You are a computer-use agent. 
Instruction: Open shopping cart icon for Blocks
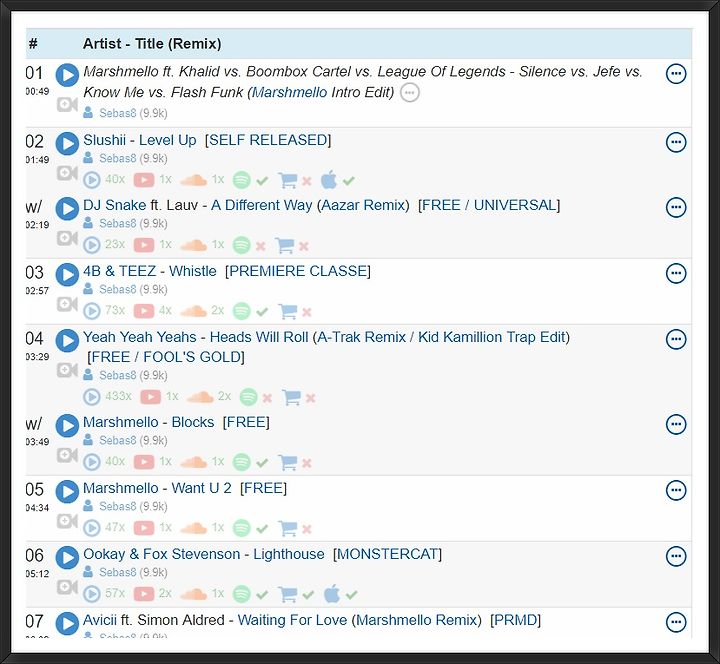click(287, 462)
